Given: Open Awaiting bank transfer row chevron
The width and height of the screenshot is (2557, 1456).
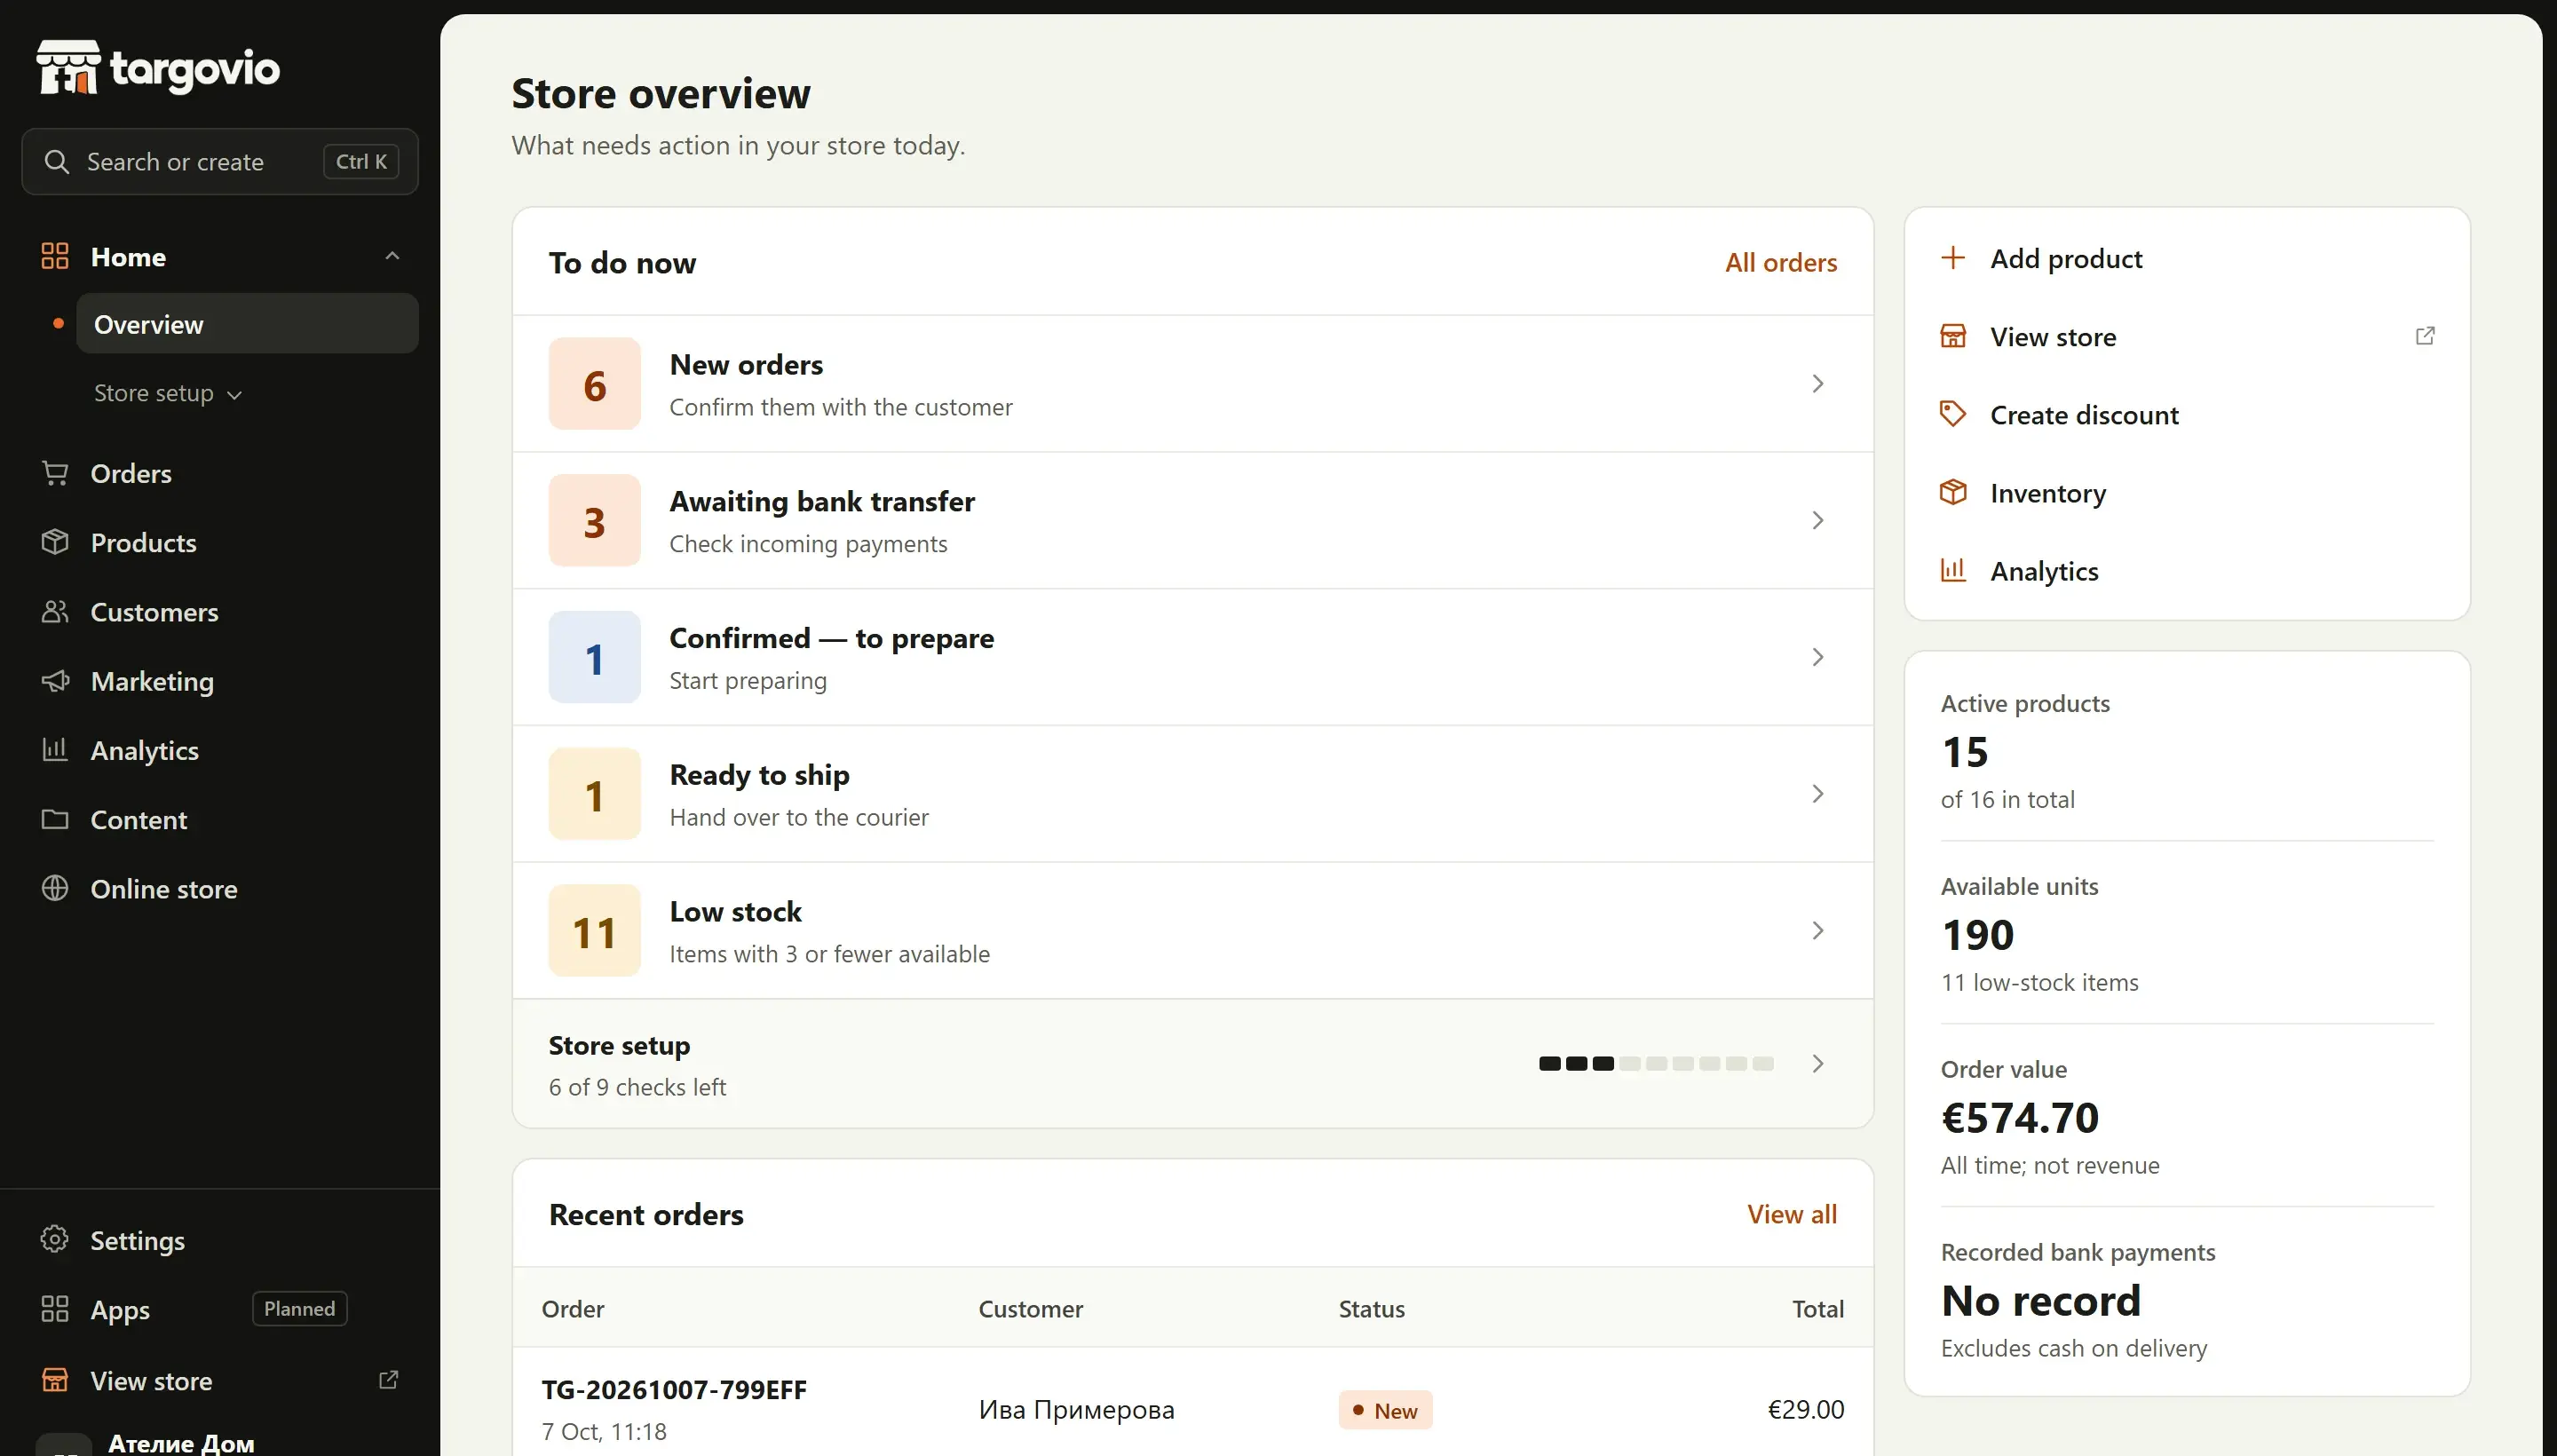Looking at the screenshot, I should pos(1818,520).
